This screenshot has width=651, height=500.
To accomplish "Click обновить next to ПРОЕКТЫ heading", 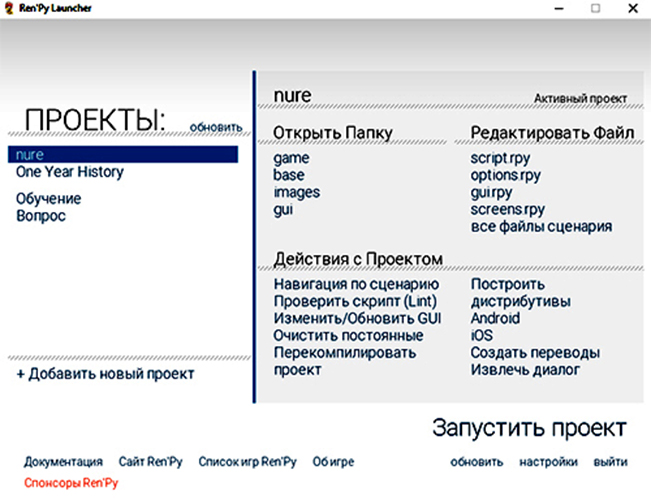I will click(x=216, y=127).
